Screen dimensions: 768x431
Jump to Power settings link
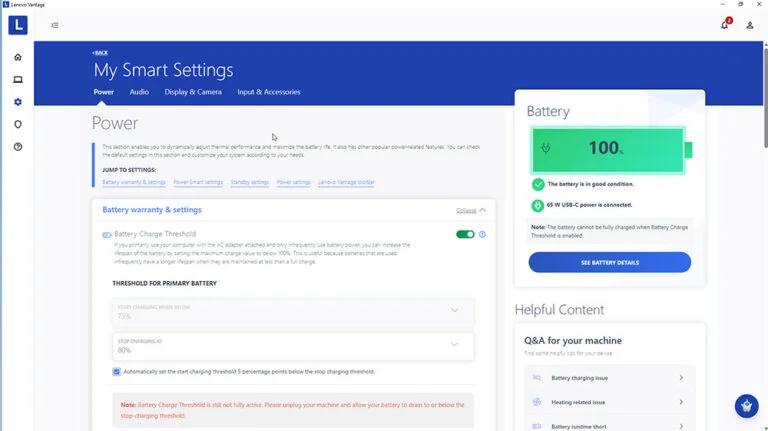pos(293,182)
